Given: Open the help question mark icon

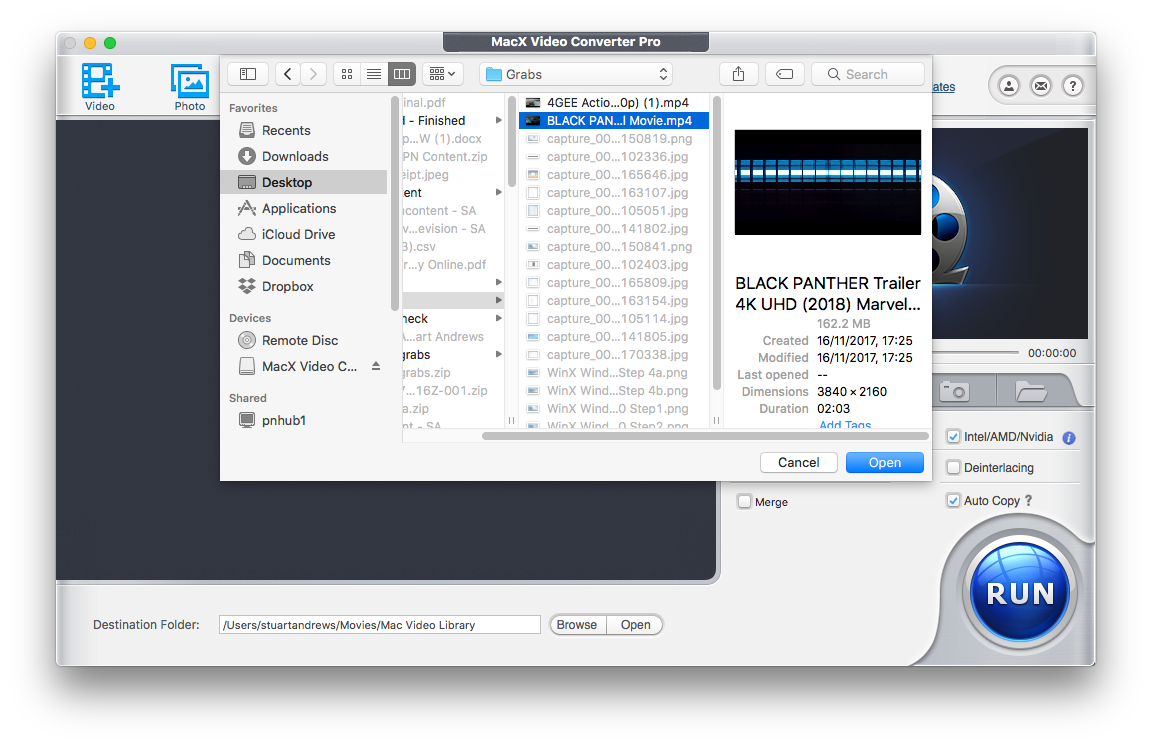Looking at the screenshot, I should (x=1073, y=86).
